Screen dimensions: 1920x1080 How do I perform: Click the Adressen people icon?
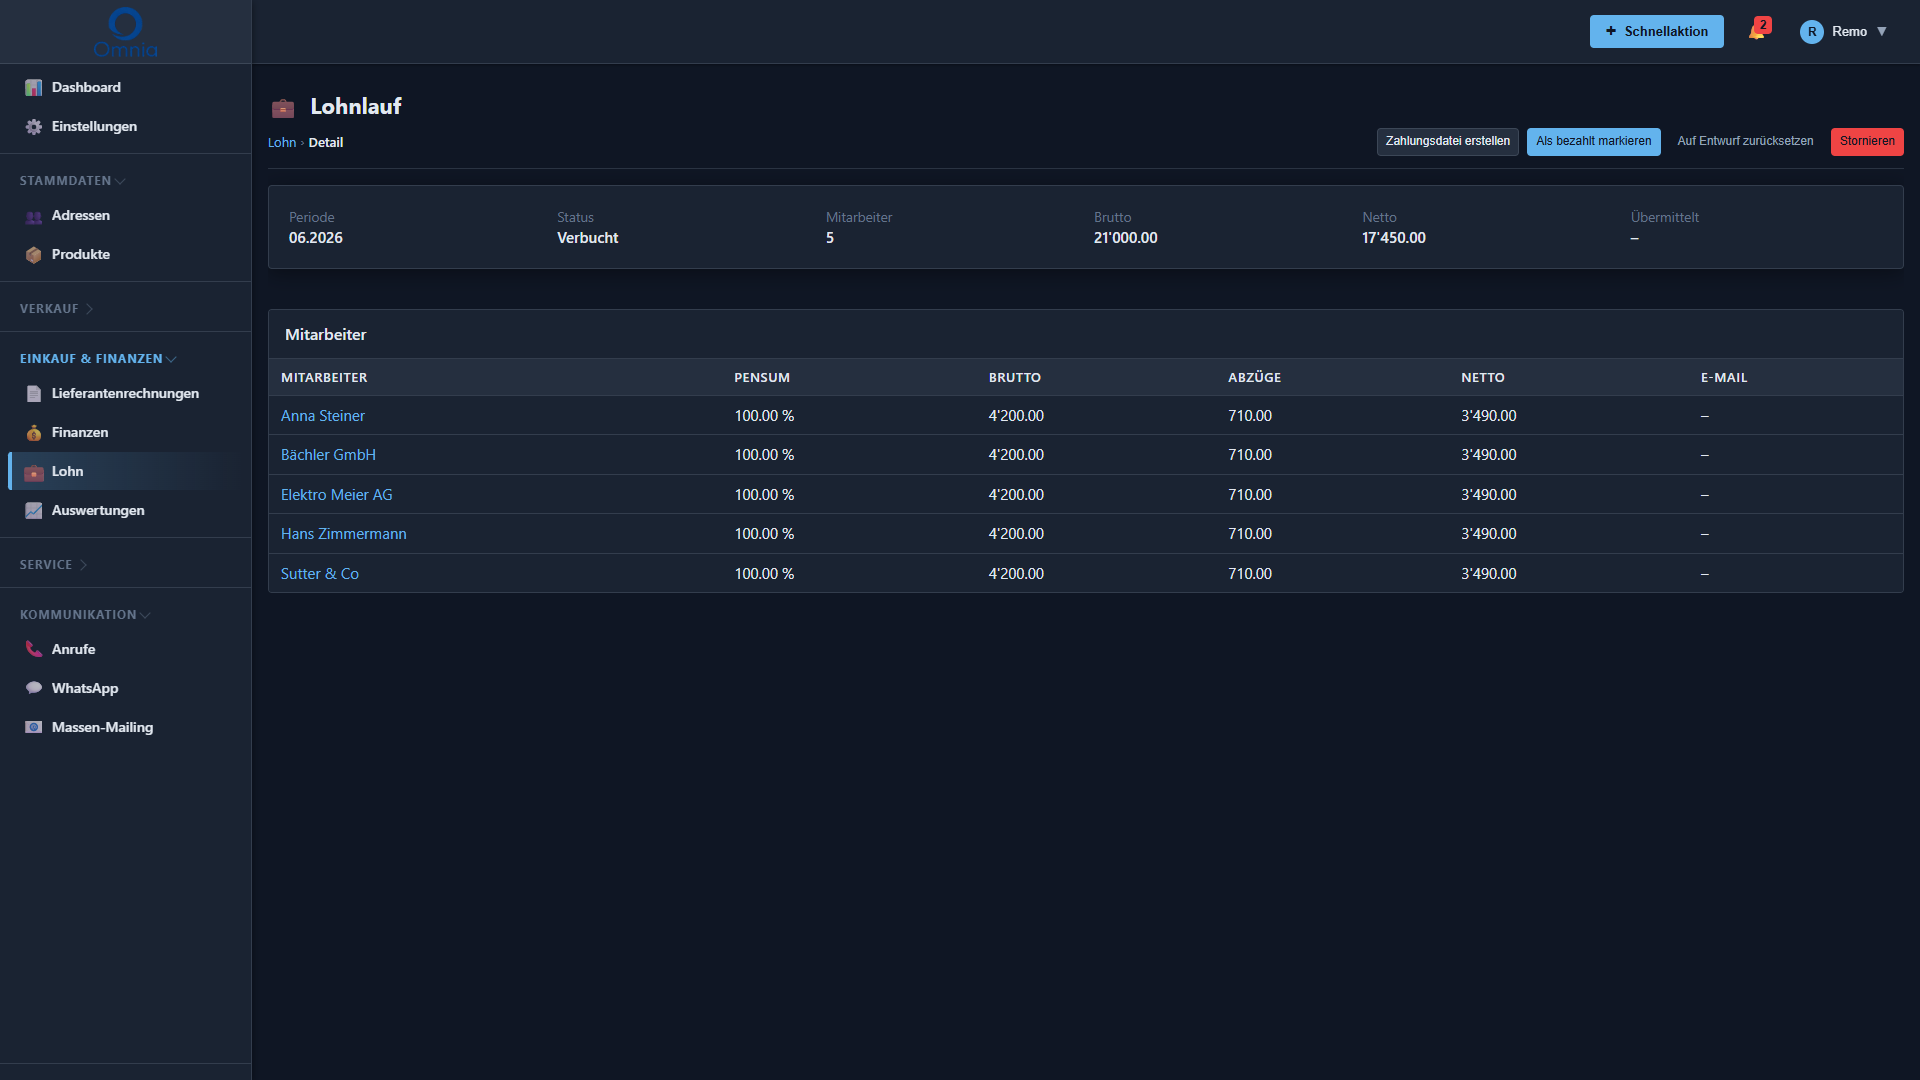[34, 216]
